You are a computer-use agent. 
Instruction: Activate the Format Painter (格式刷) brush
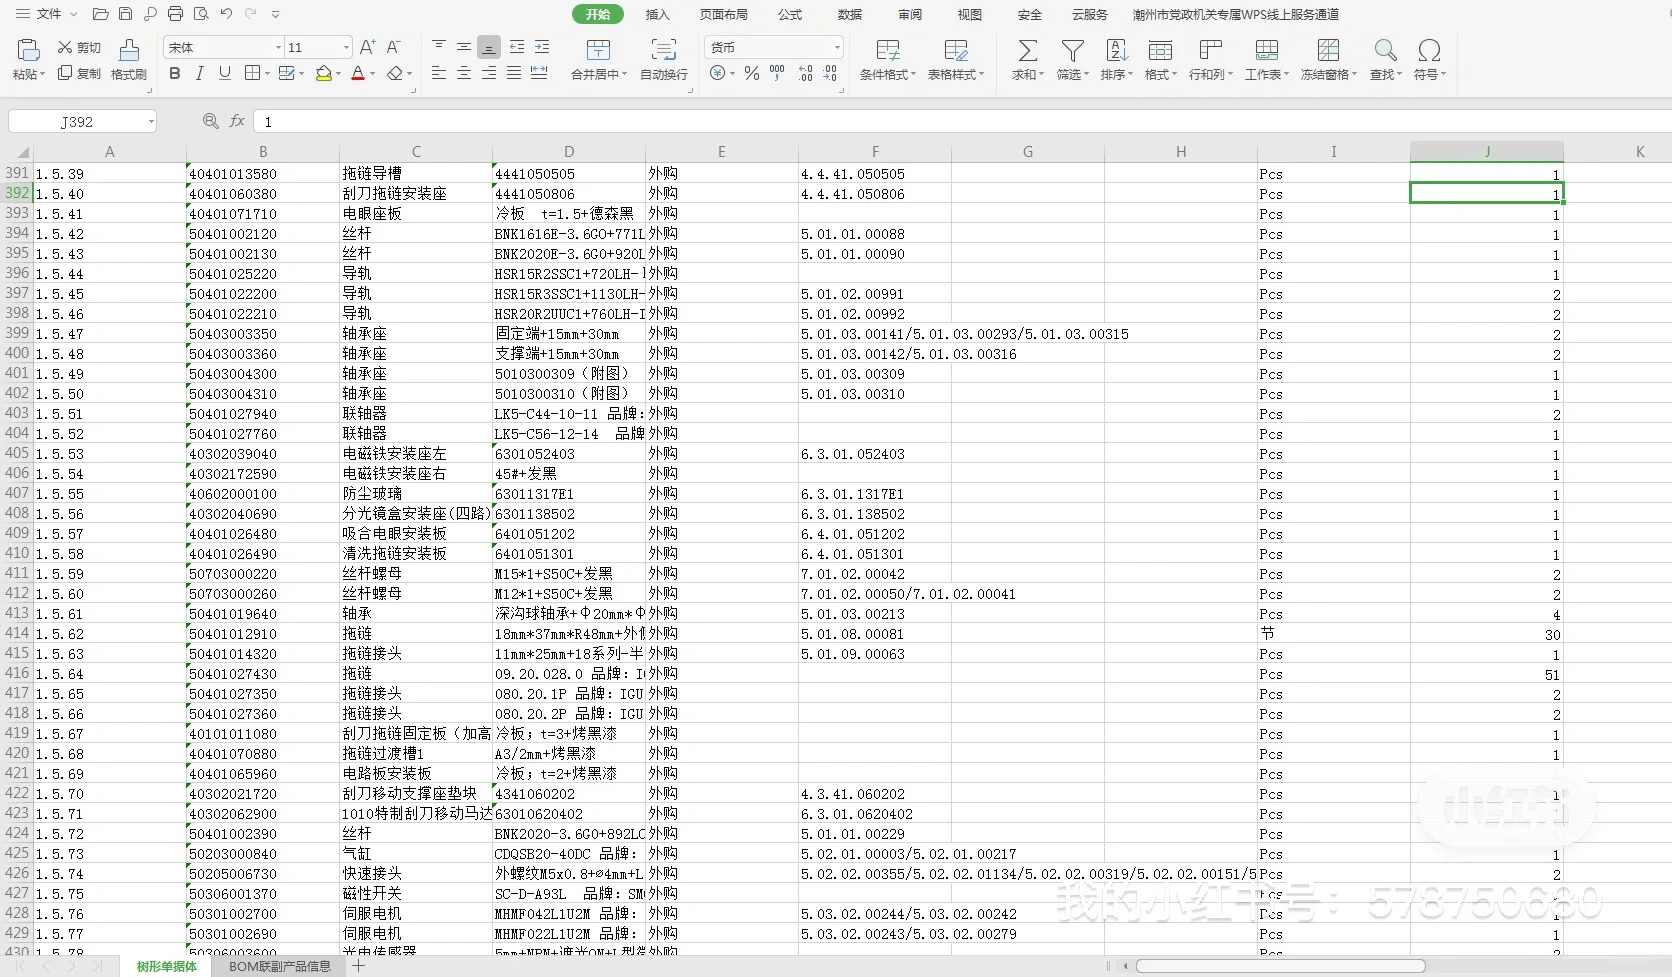pyautogui.click(x=129, y=60)
